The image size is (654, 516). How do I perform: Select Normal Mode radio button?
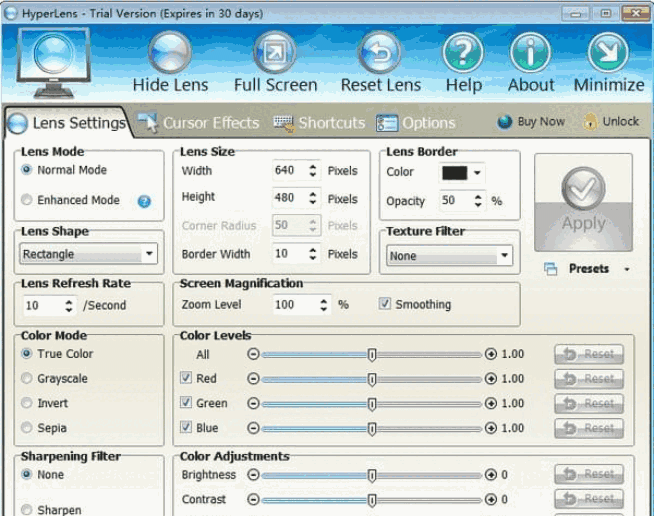(27, 170)
